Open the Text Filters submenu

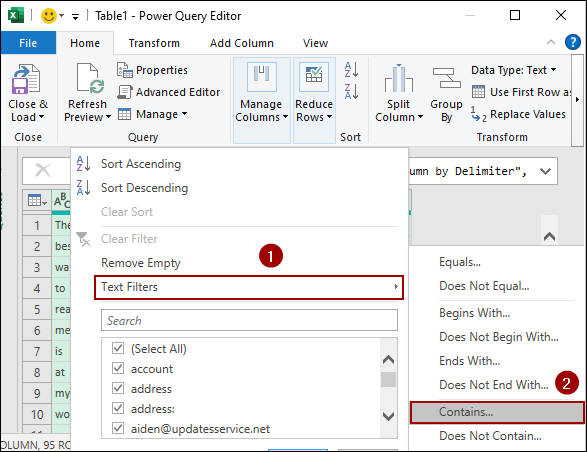pyautogui.click(x=249, y=287)
